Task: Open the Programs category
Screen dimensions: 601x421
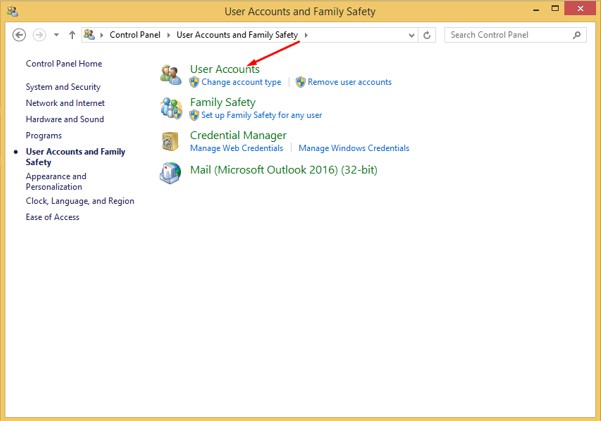Action: (x=44, y=135)
